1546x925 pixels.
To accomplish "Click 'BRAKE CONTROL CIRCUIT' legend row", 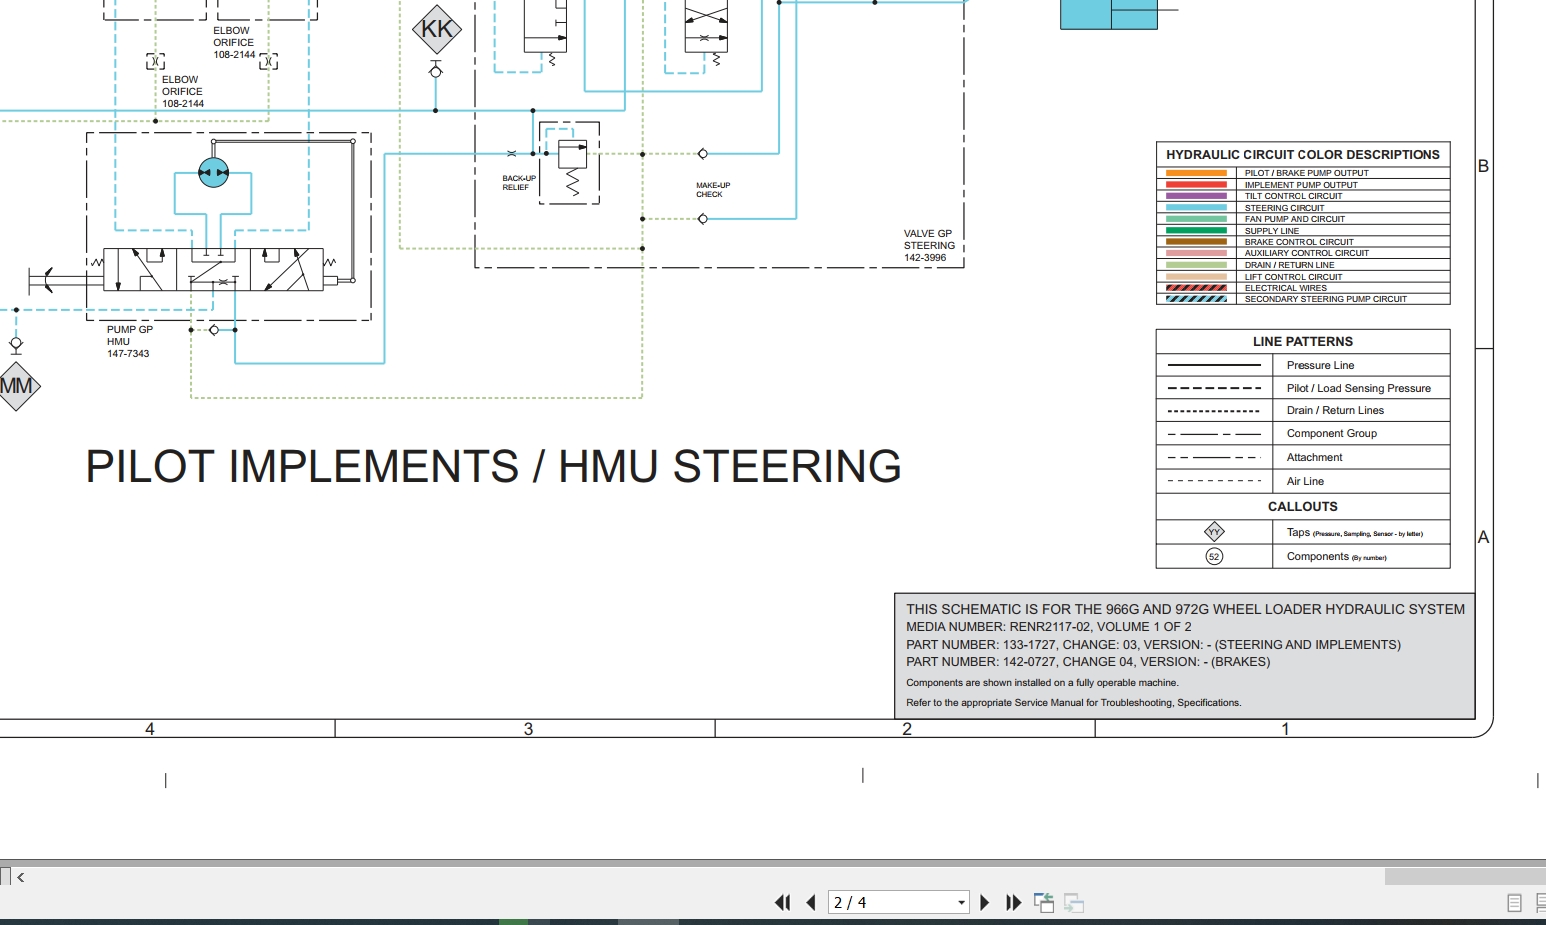I will [x=1302, y=242].
